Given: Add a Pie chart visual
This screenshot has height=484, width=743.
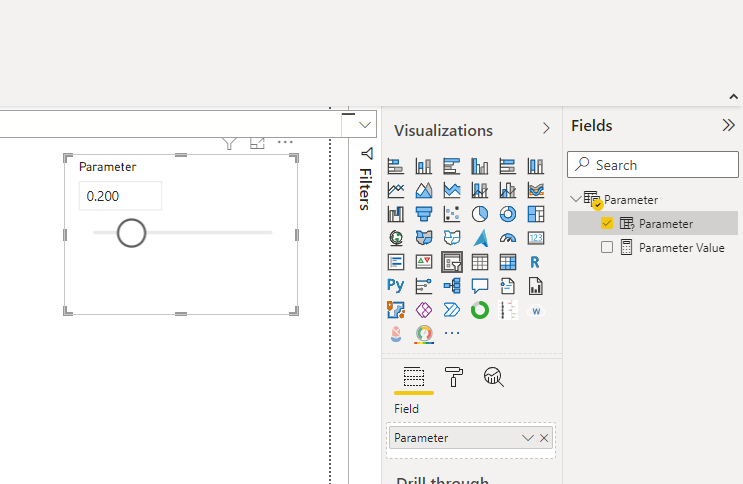Looking at the screenshot, I should coord(480,214).
